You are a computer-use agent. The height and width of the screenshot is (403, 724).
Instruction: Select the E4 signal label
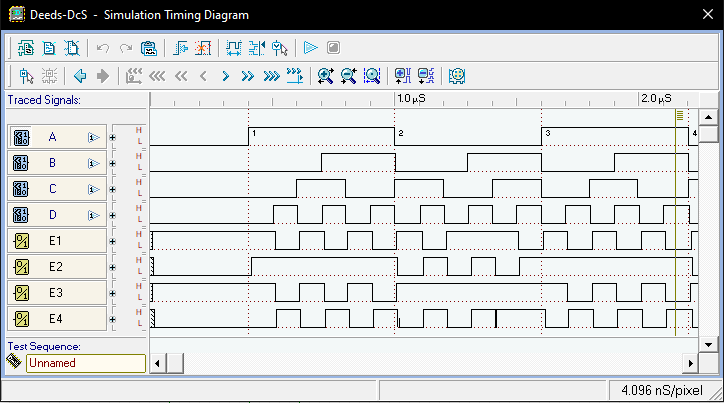tap(55, 319)
